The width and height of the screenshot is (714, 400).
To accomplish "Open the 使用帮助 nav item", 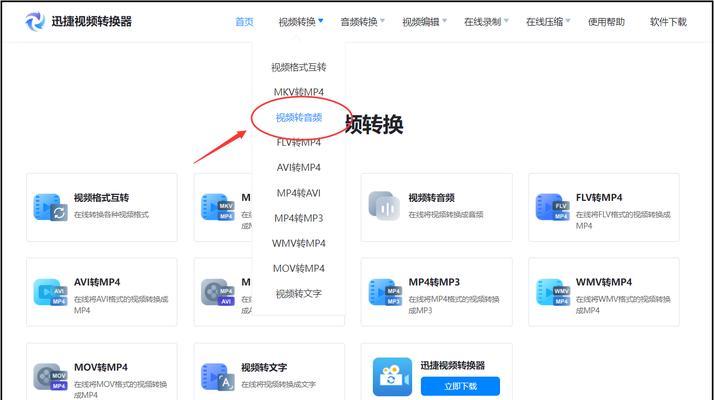I will point(606,21).
